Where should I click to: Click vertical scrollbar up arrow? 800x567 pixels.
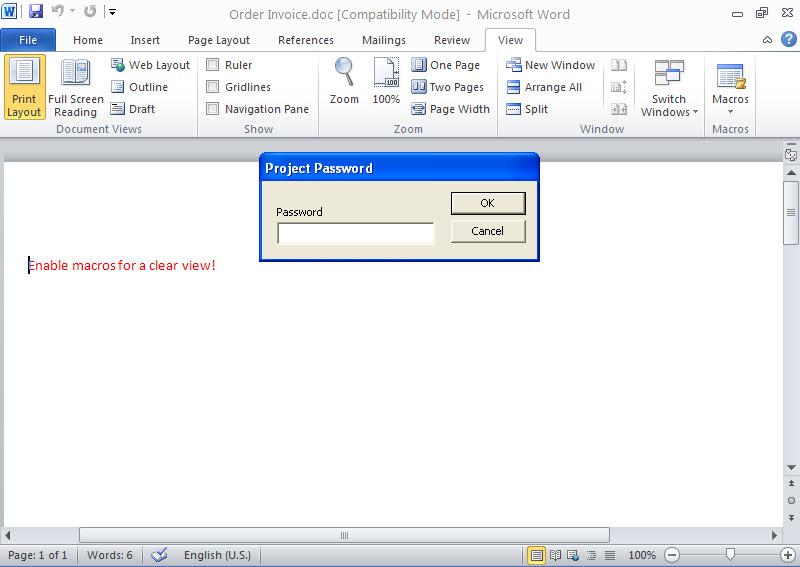[x=791, y=173]
